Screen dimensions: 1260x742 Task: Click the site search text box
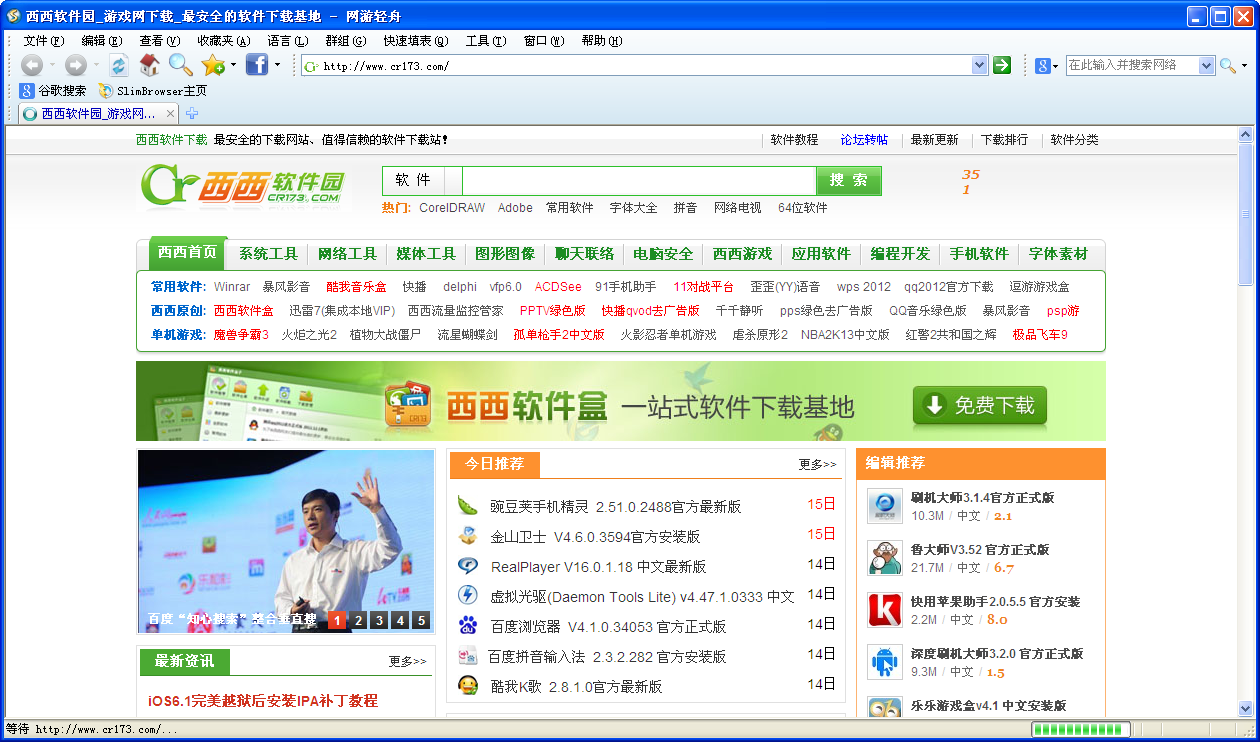coord(639,180)
